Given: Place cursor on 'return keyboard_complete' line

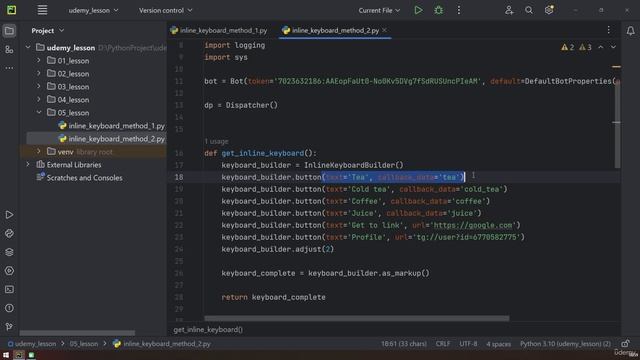Looking at the screenshot, I should [273, 297].
